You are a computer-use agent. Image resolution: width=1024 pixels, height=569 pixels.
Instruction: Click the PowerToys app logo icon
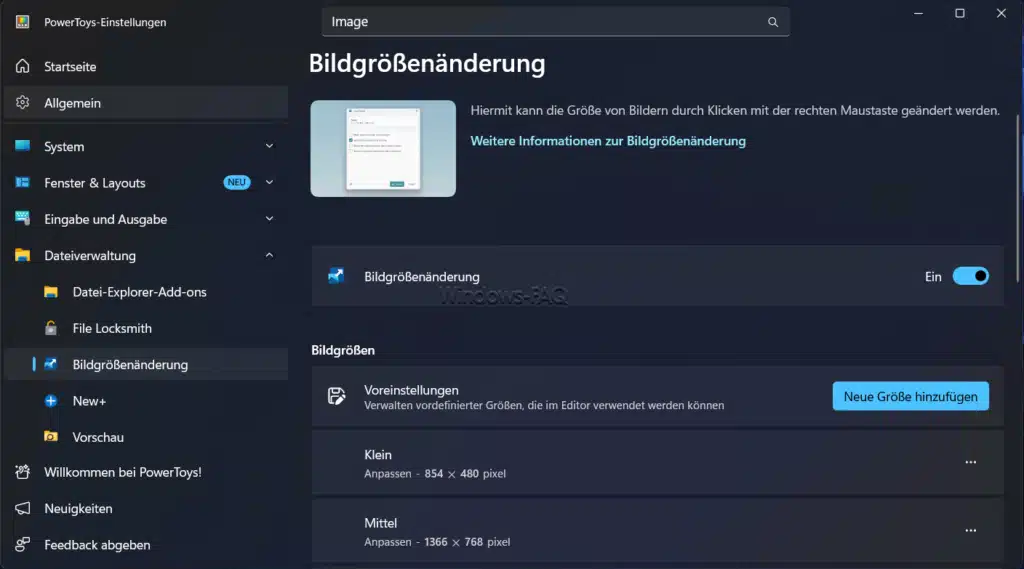22,22
